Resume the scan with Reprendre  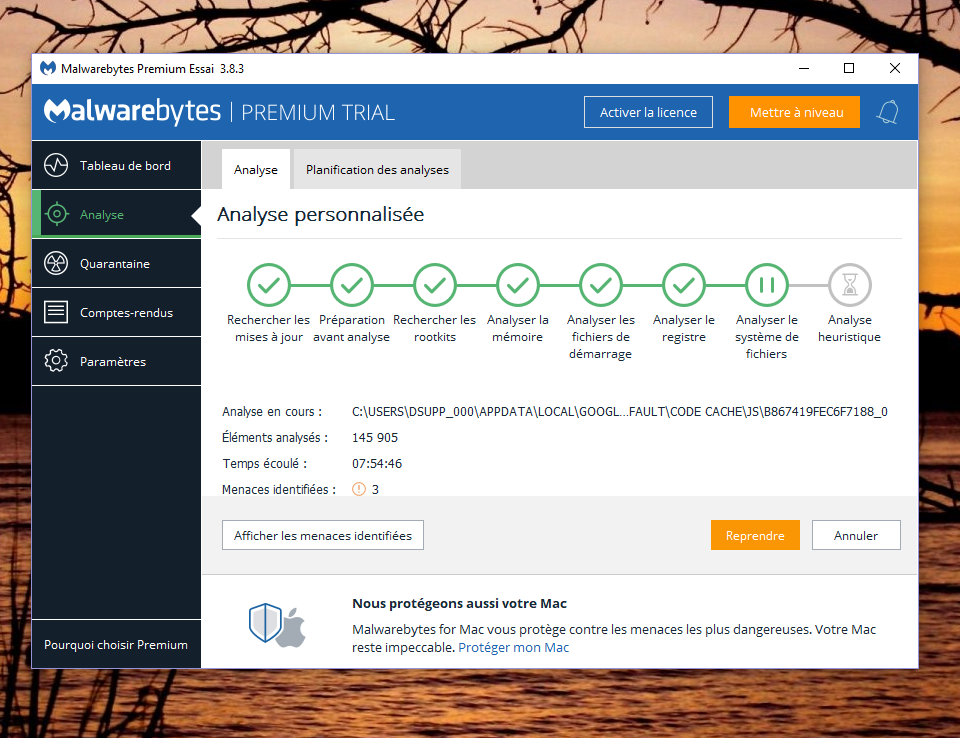(x=755, y=535)
